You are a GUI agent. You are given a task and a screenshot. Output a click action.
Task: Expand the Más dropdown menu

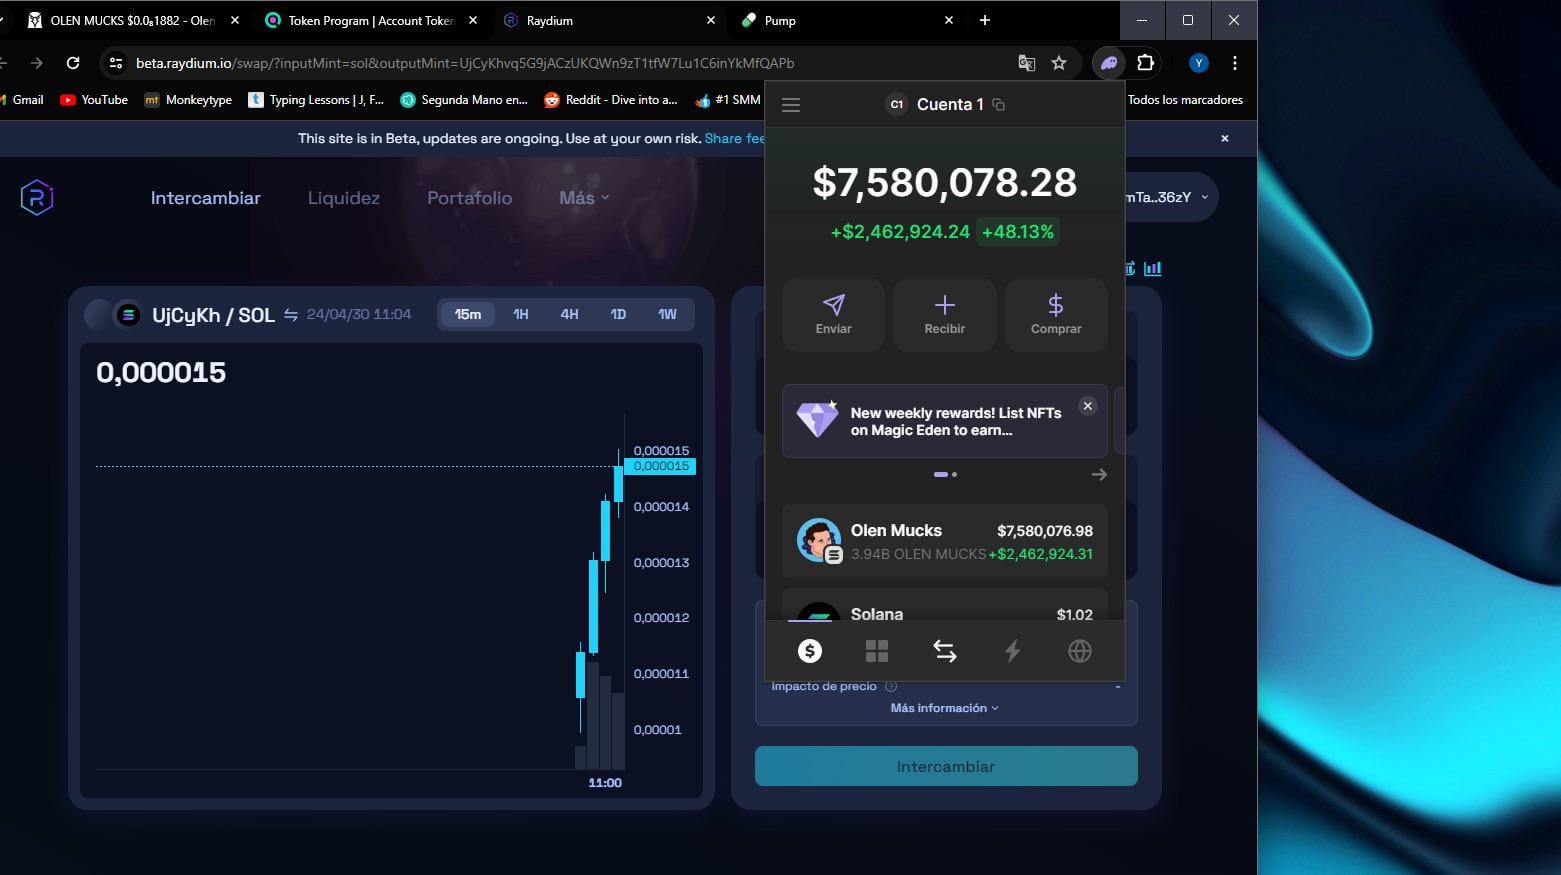click(x=584, y=198)
